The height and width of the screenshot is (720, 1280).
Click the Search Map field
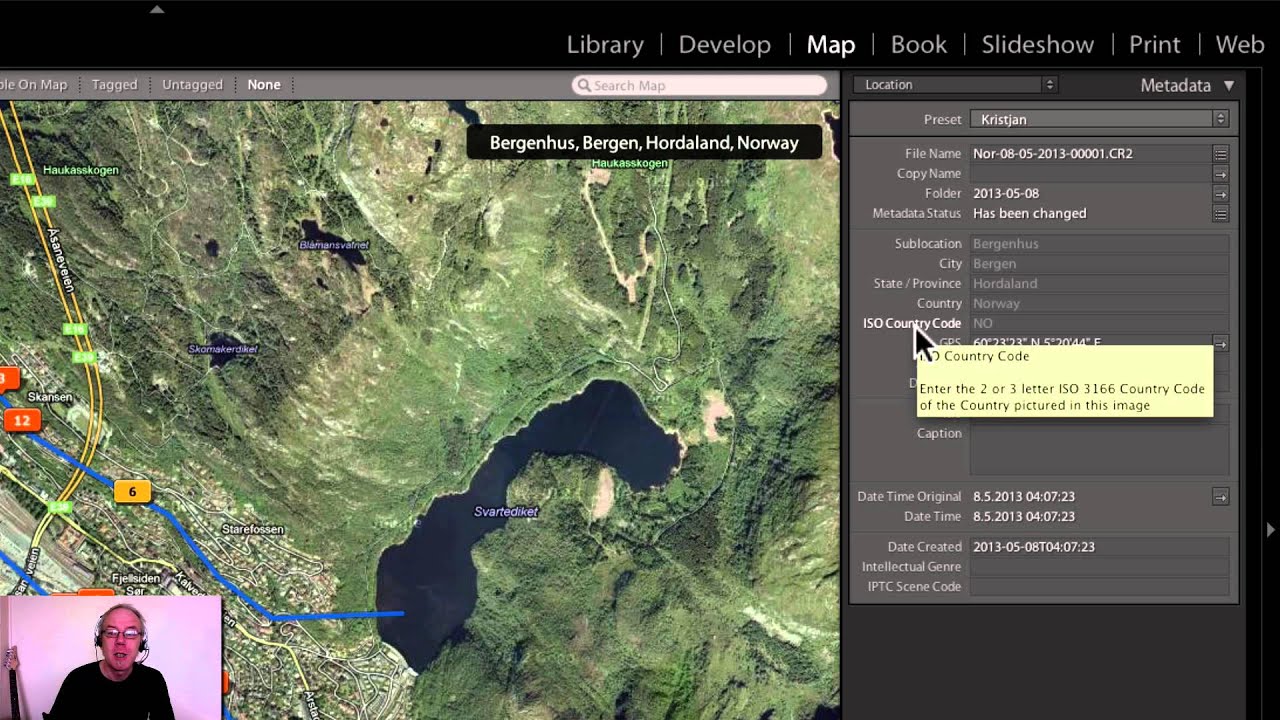[700, 86]
